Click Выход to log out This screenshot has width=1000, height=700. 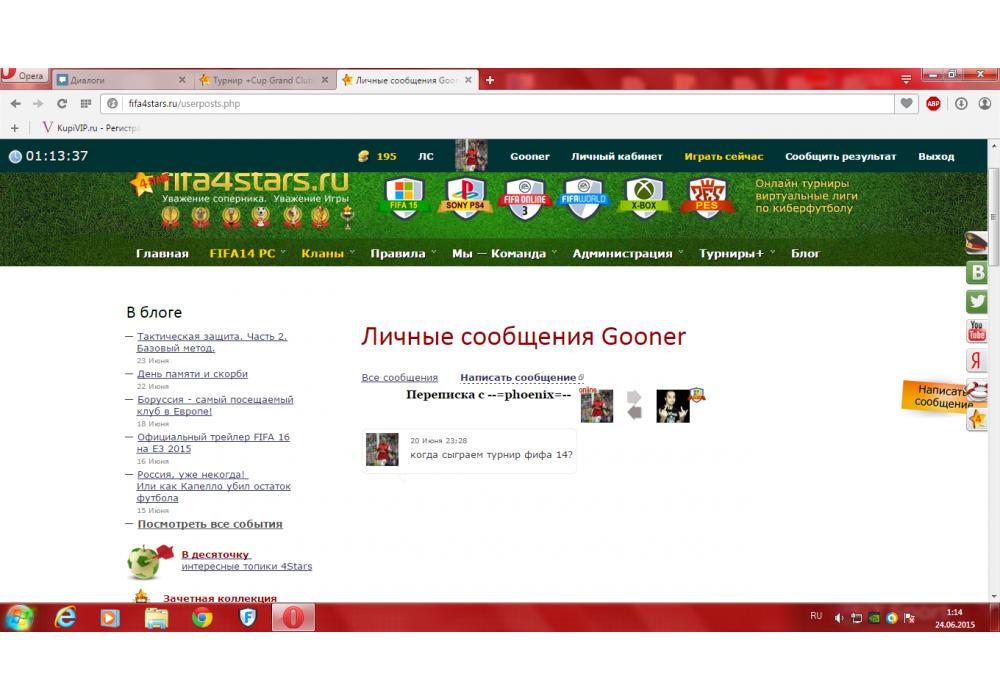pyautogui.click(x=936, y=156)
